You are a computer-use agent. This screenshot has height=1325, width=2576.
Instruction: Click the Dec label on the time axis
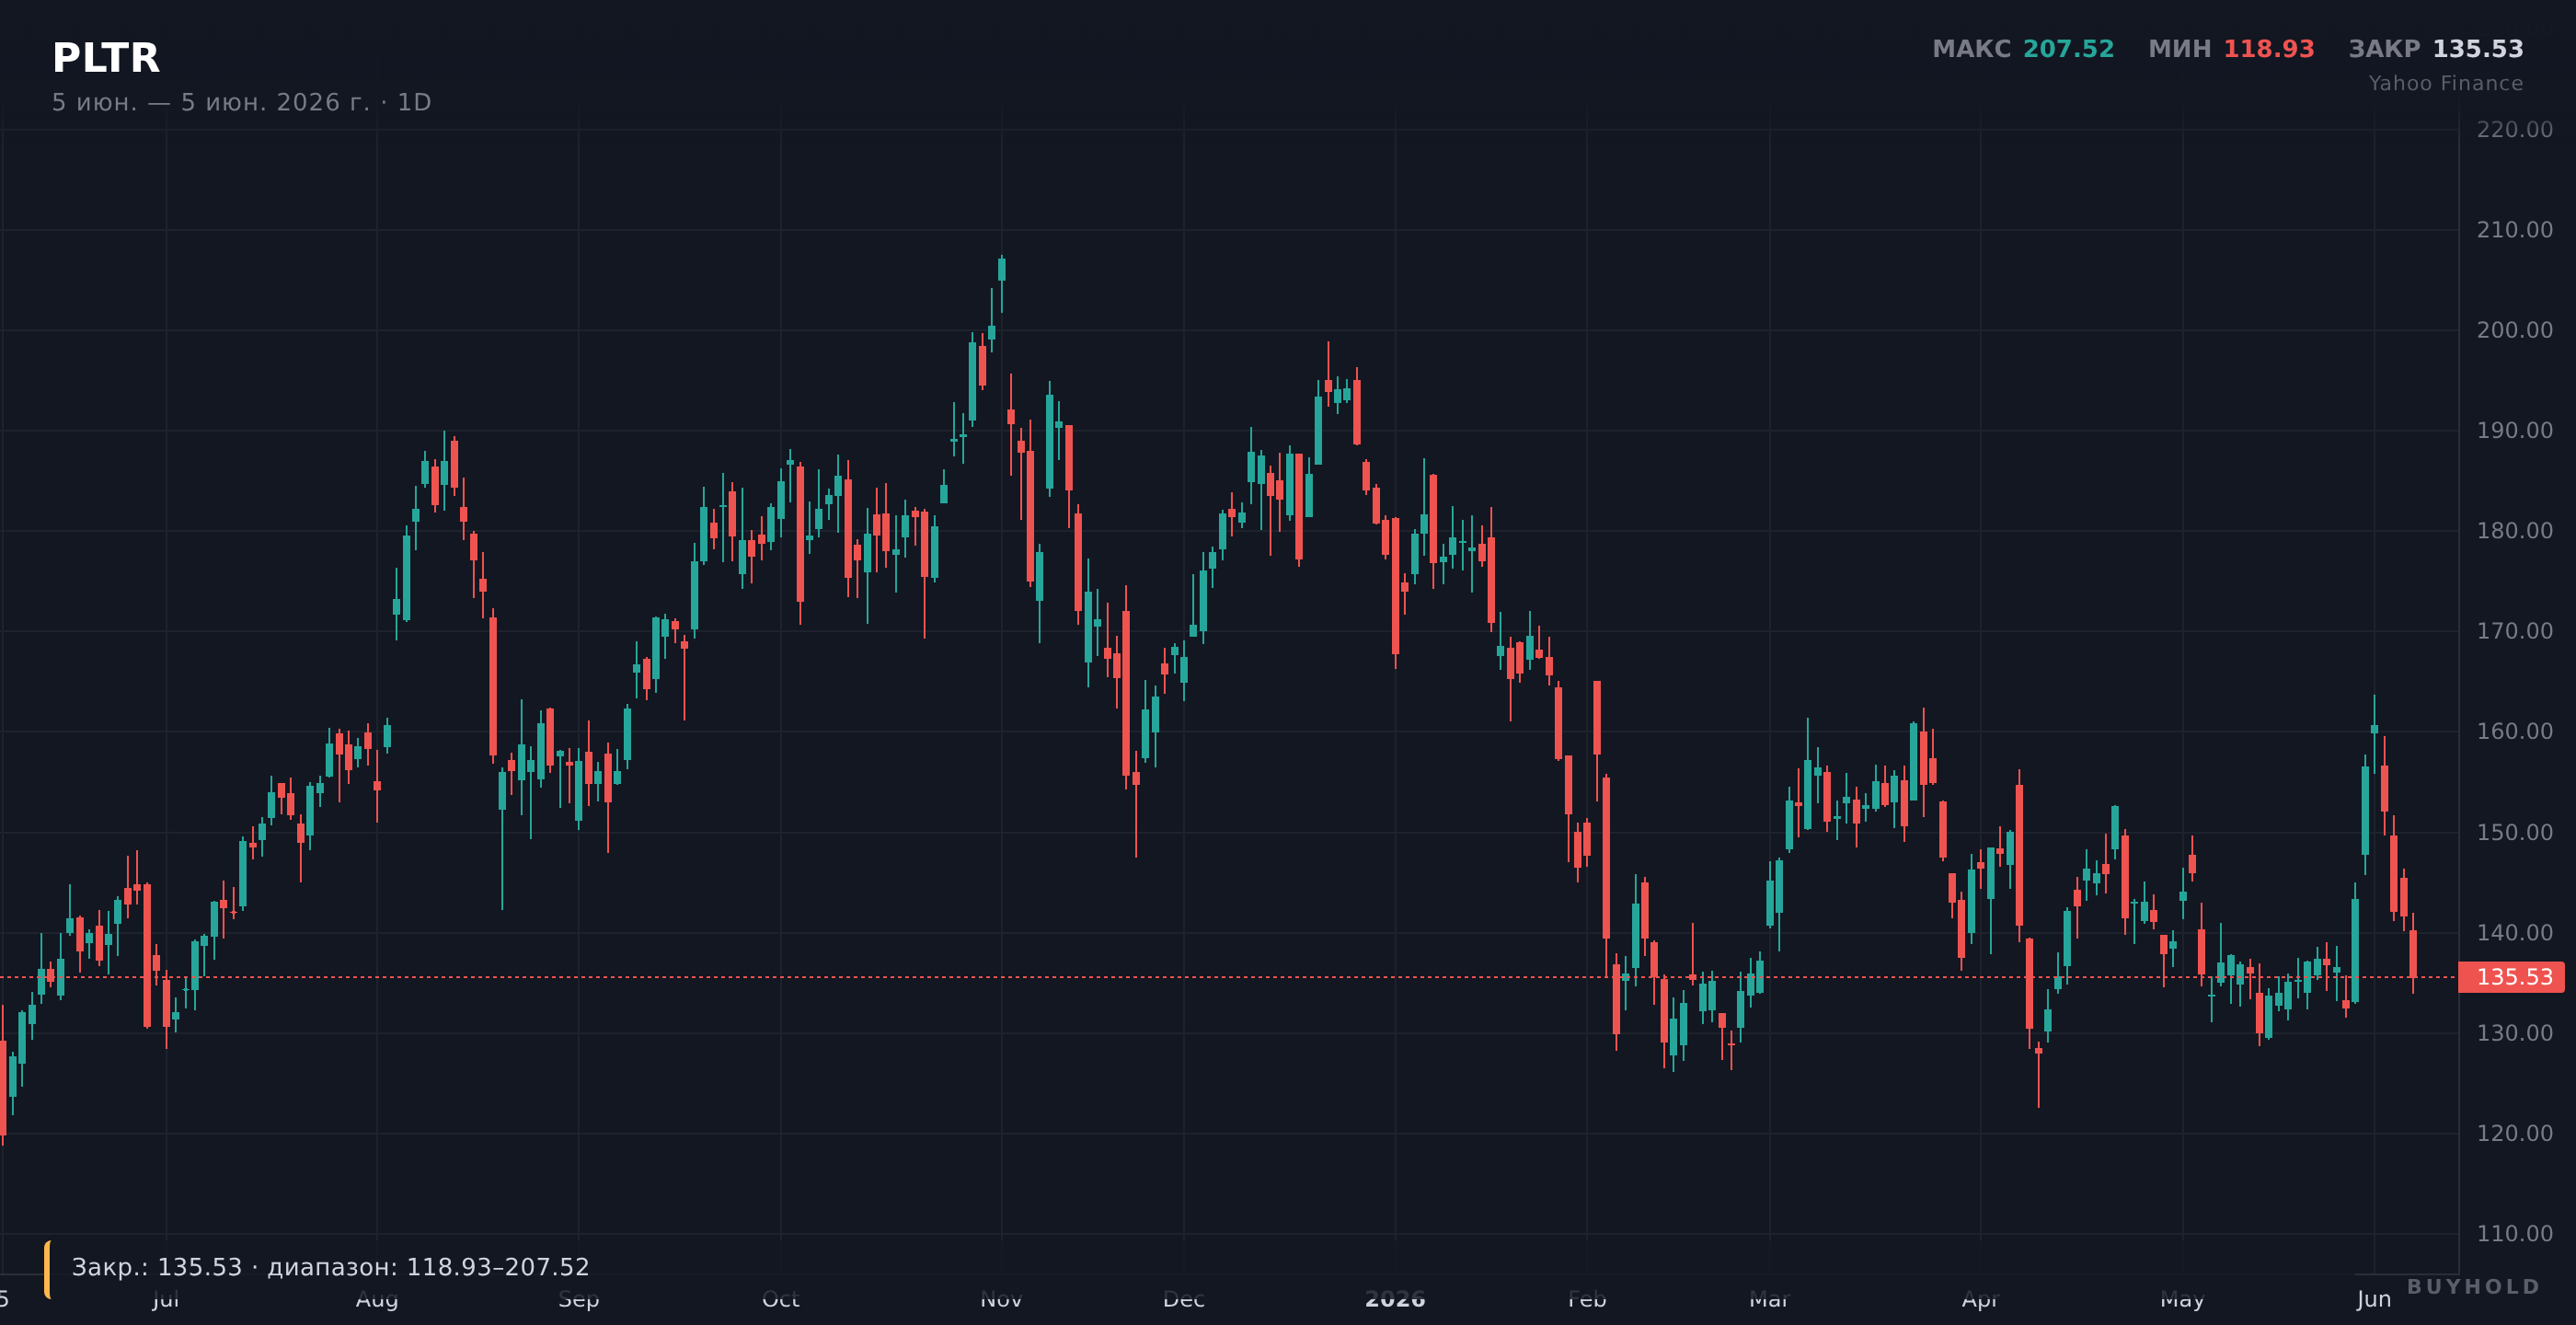point(1184,1299)
